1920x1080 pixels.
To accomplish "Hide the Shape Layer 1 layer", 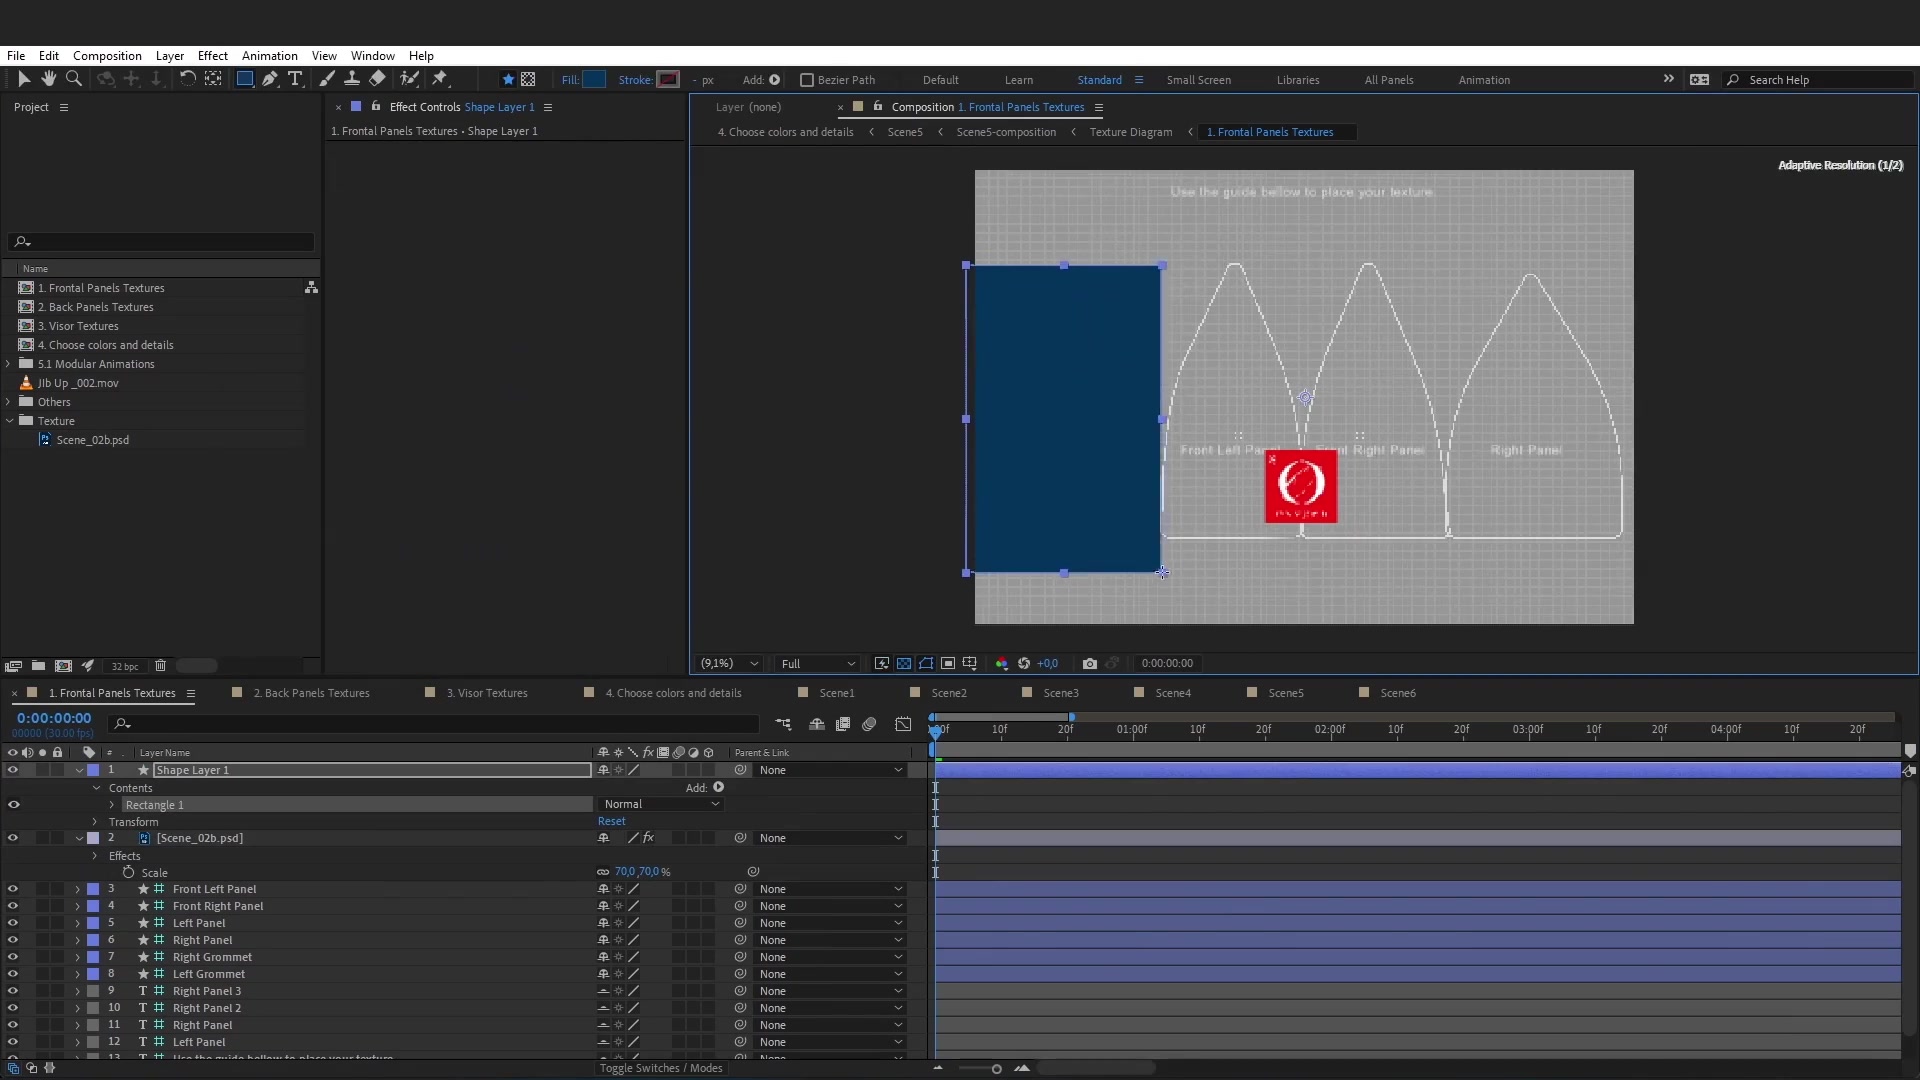I will point(12,770).
